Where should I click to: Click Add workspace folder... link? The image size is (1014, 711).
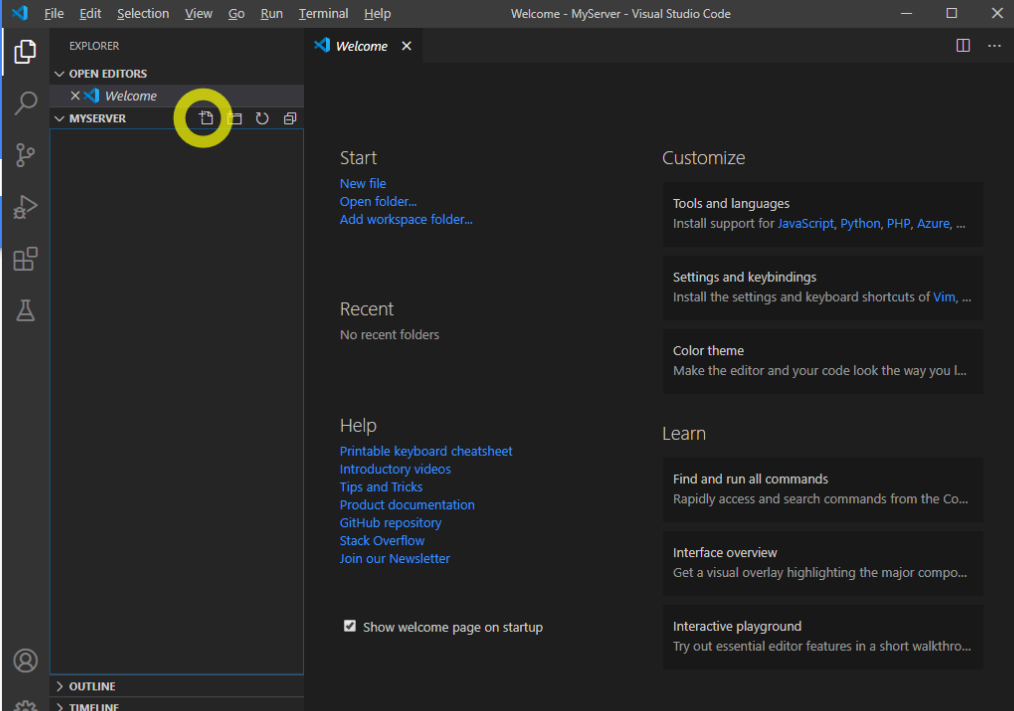406,220
